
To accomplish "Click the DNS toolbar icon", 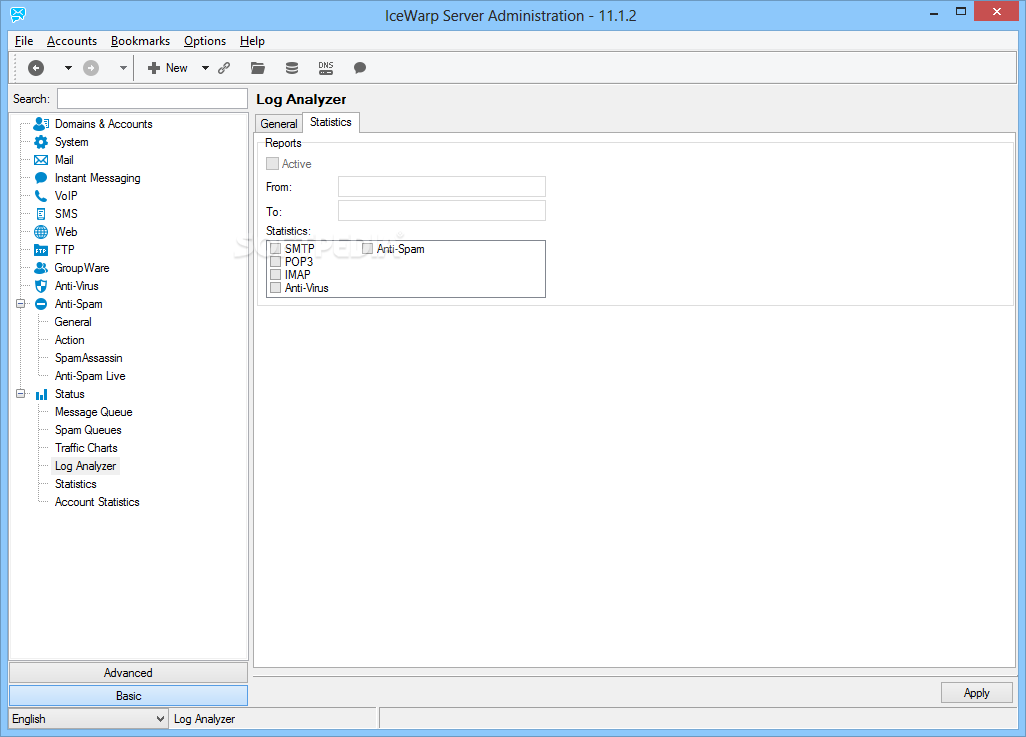I will (x=326, y=68).
